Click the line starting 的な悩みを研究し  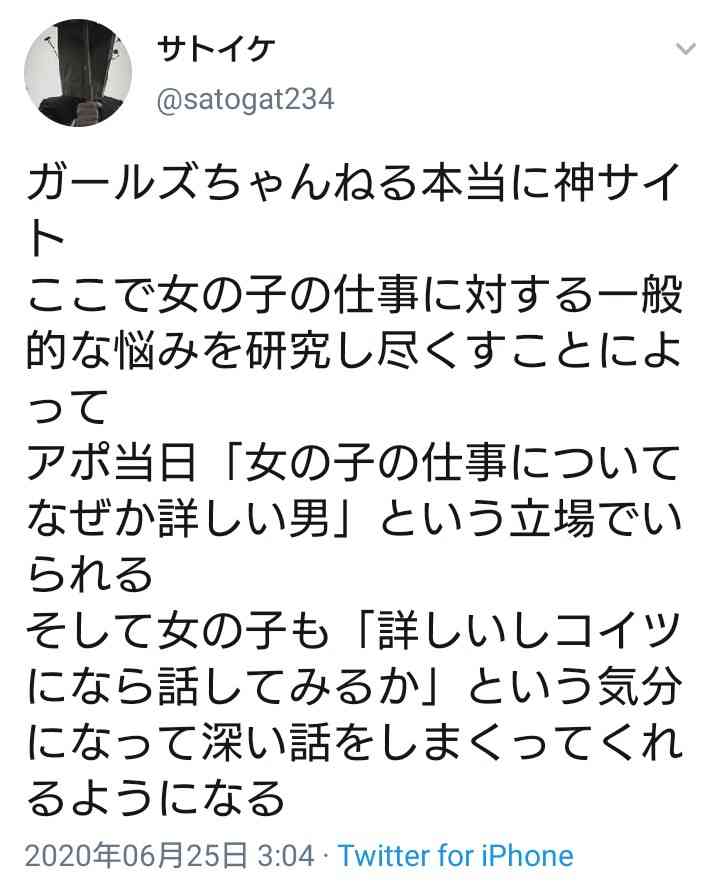coord(354,352)
